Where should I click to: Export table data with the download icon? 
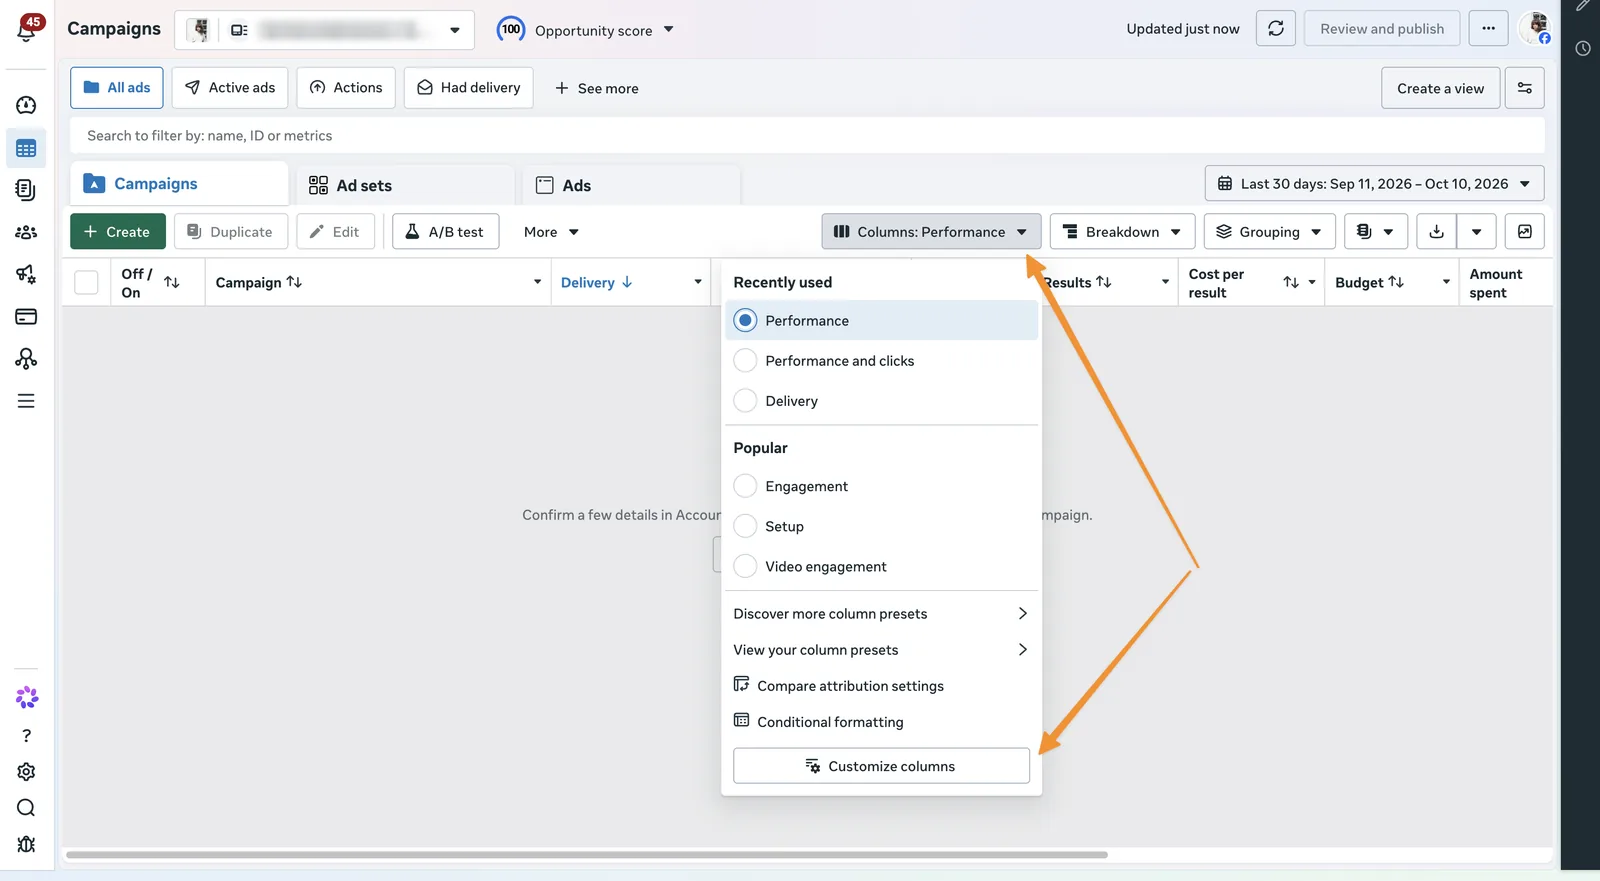tap(1437, 232)
